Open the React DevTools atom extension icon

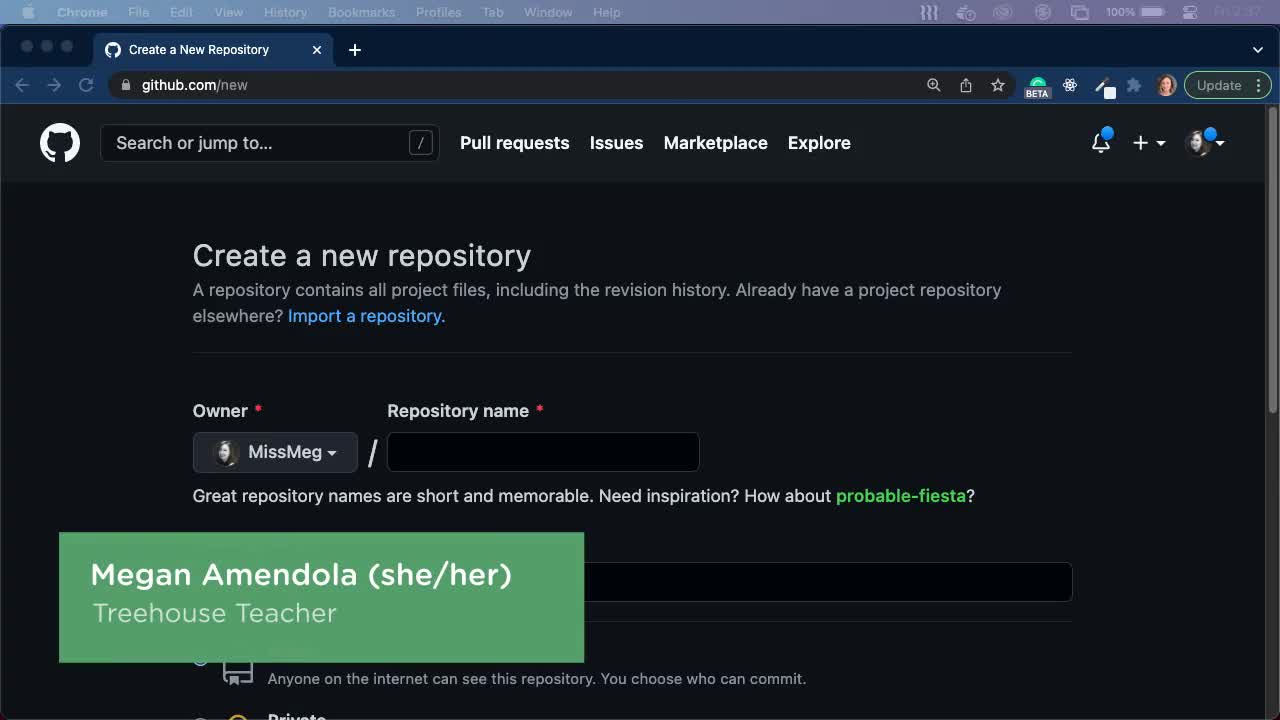(x=1070, y=85)
